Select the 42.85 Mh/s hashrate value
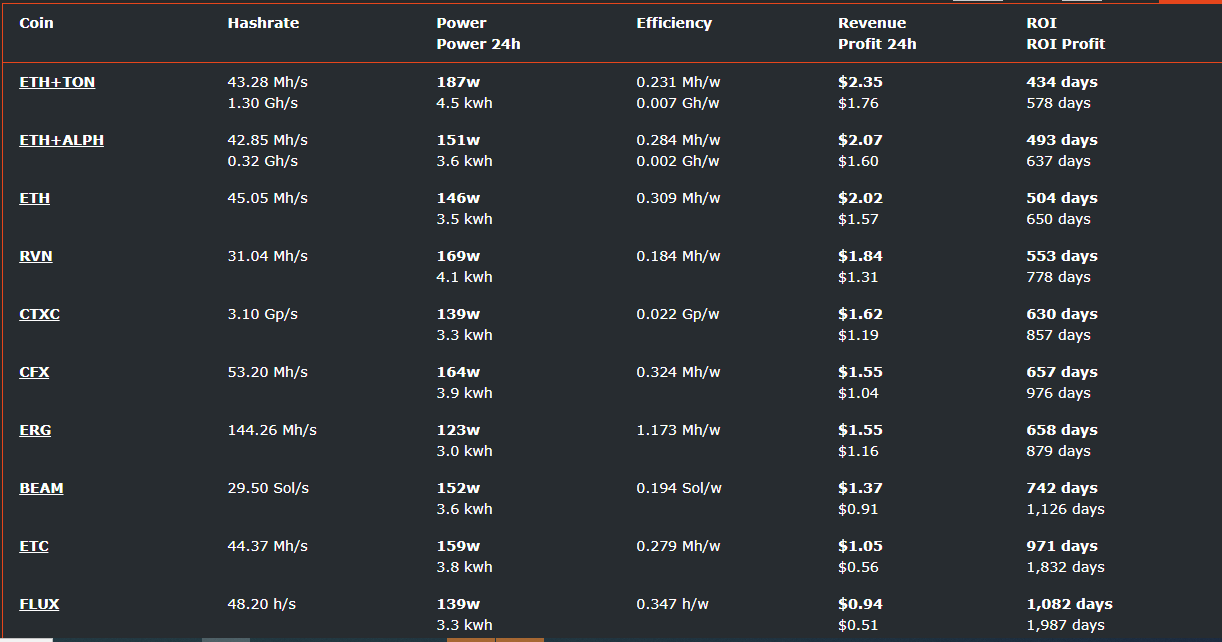1222x642 pixels. [268, 140]
